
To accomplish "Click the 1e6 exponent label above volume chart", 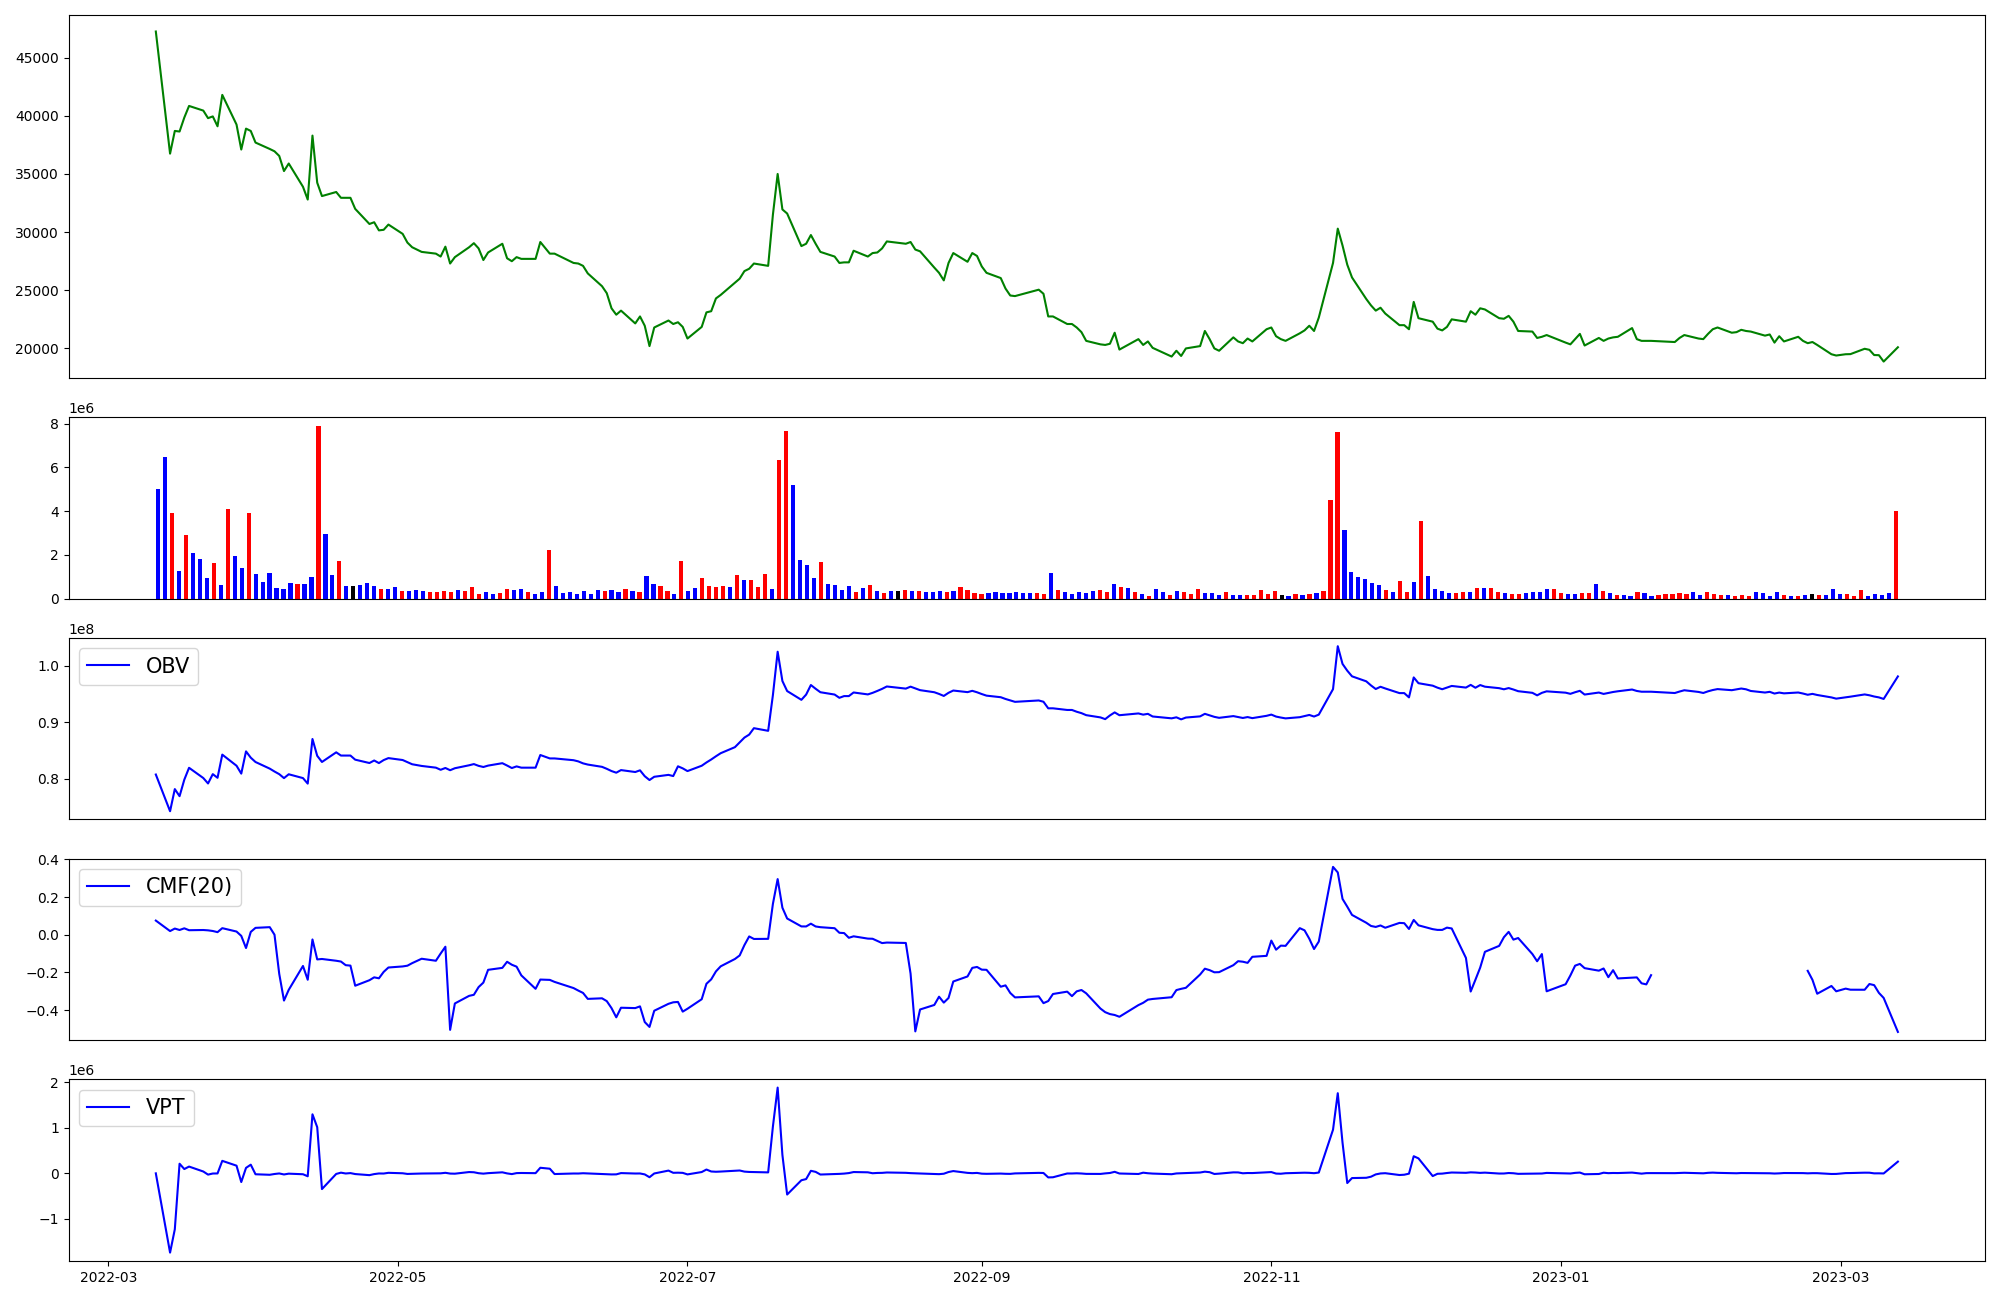I will point(82,408).
